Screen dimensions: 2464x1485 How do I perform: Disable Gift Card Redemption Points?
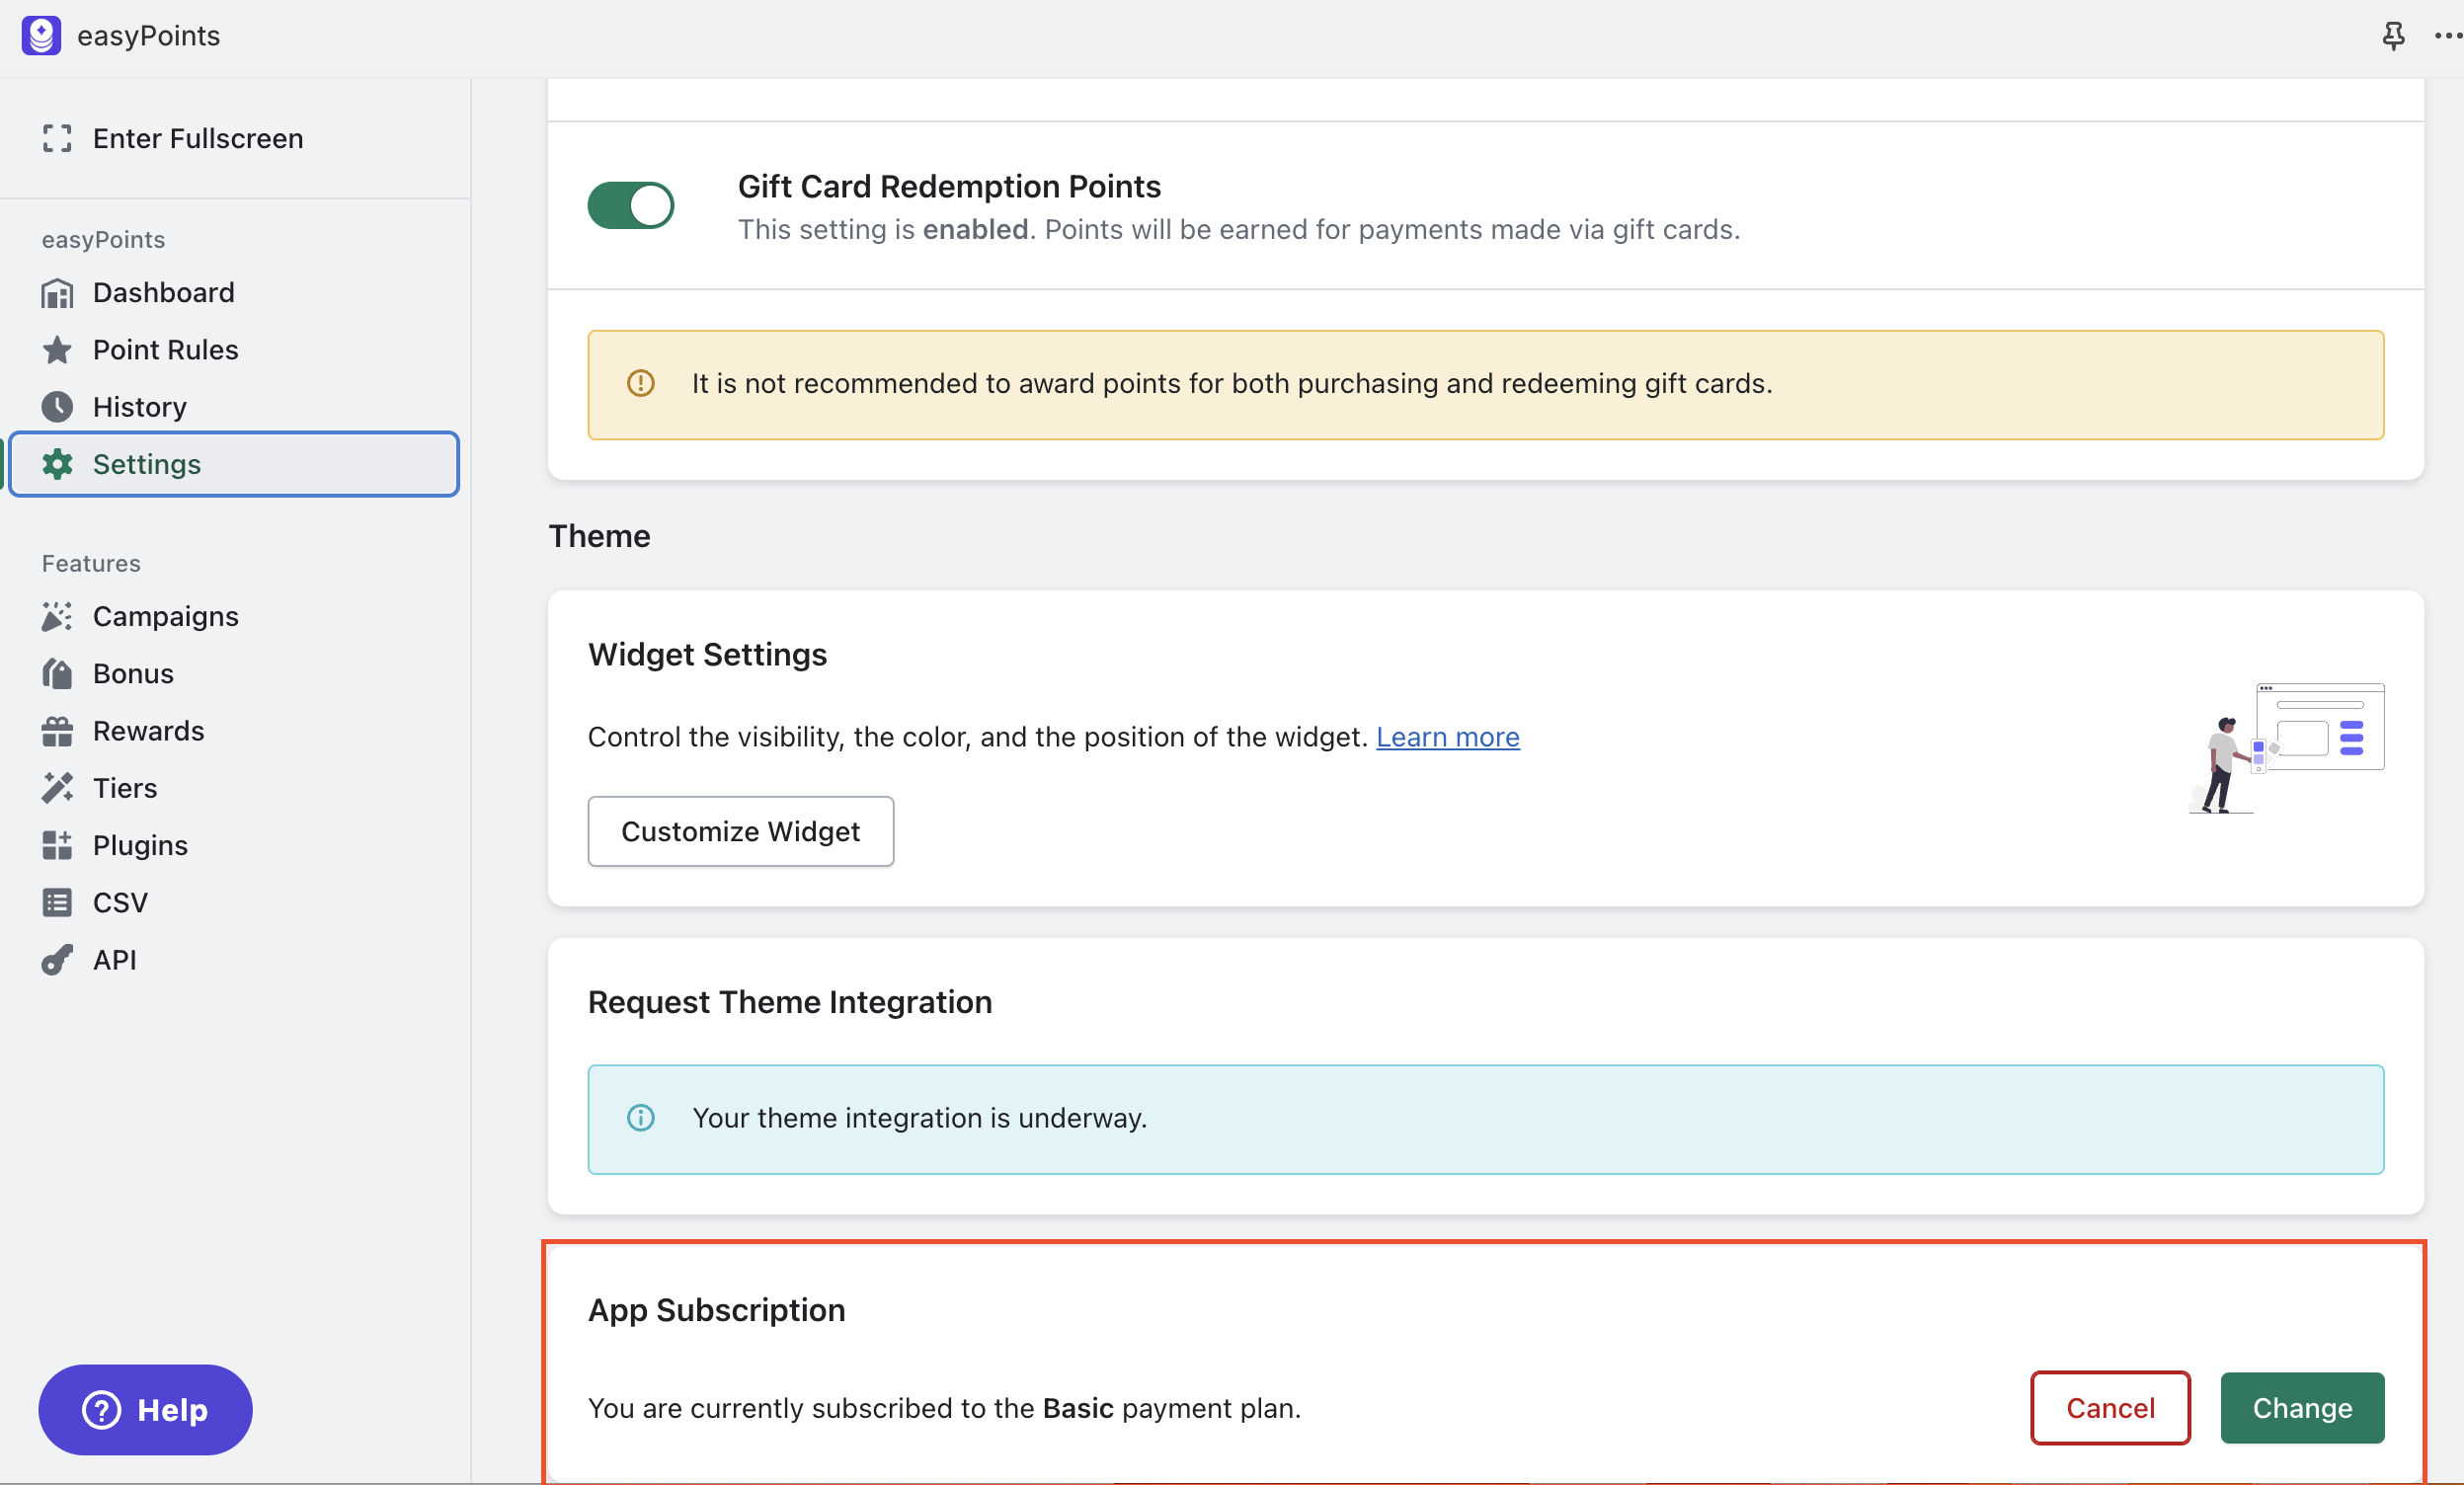tap(631, 205)
